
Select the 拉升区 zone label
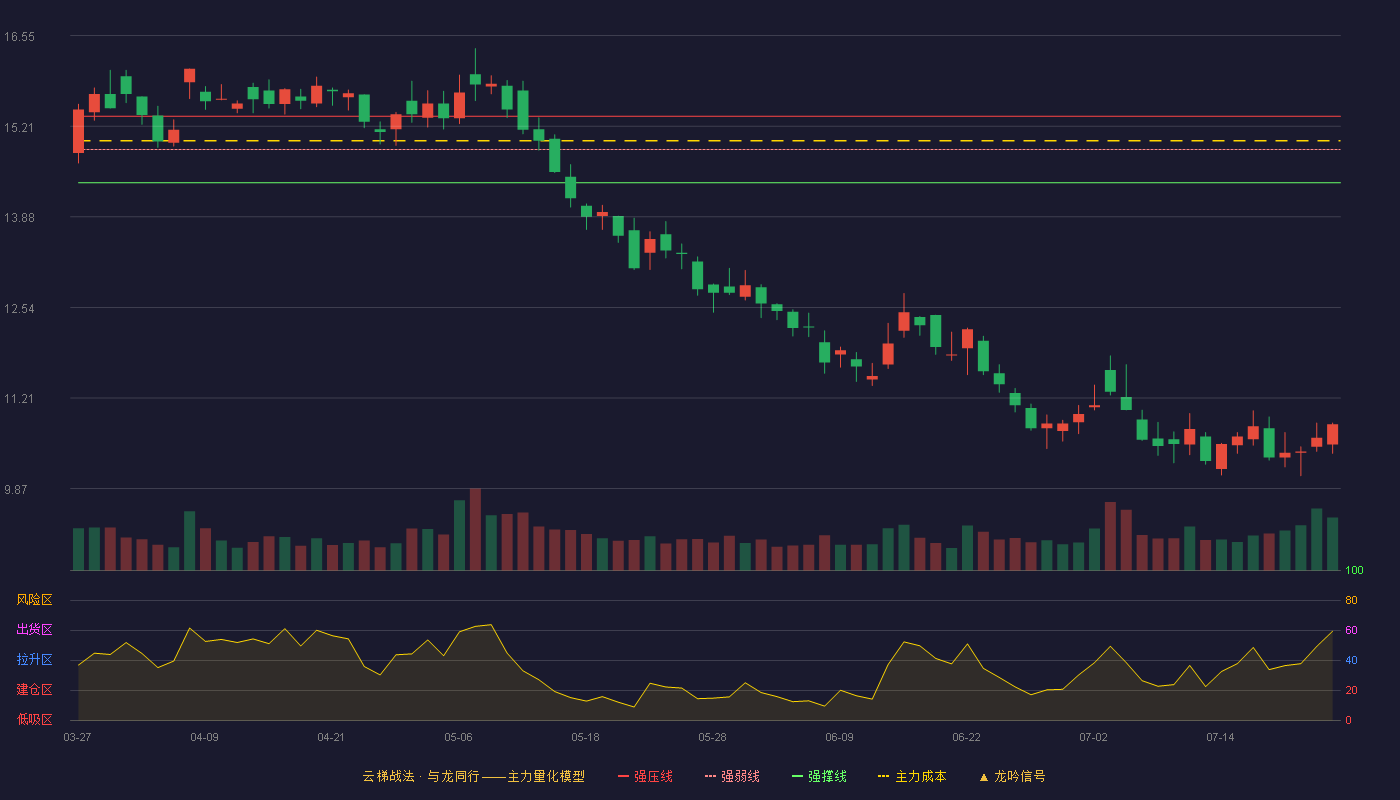[35, 660]
